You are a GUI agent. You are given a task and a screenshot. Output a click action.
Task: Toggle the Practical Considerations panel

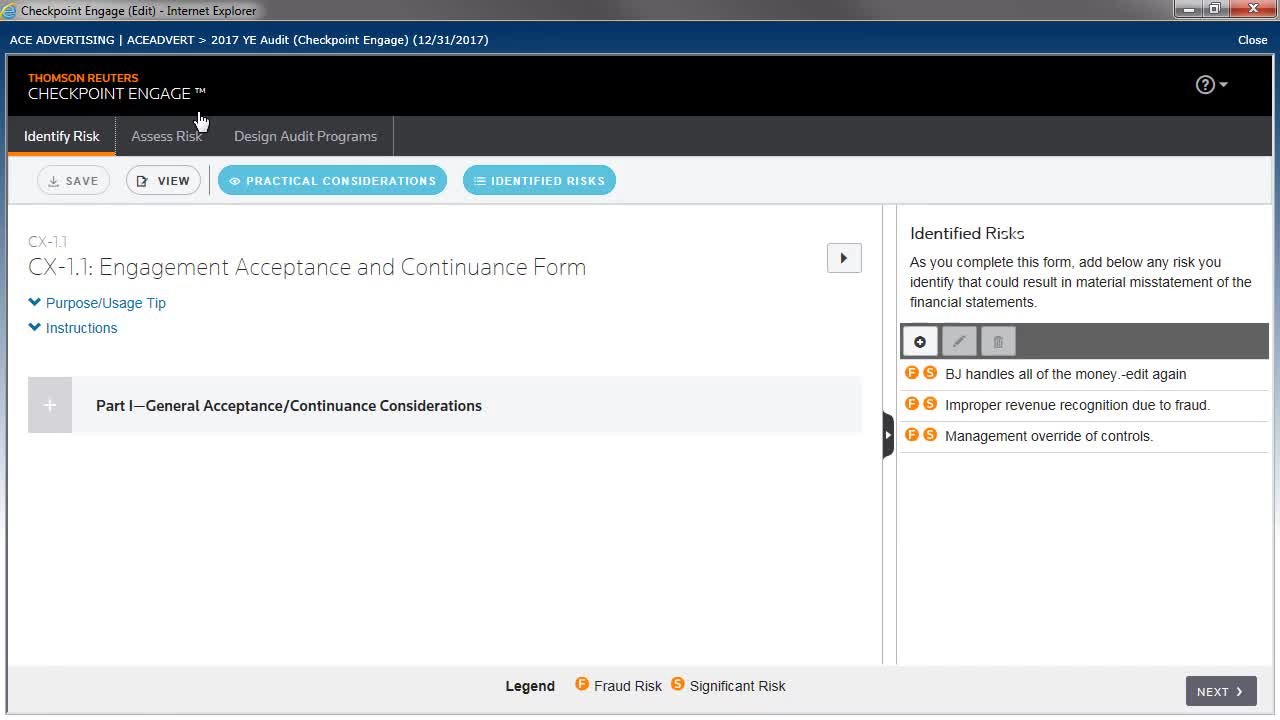(332, 181)
